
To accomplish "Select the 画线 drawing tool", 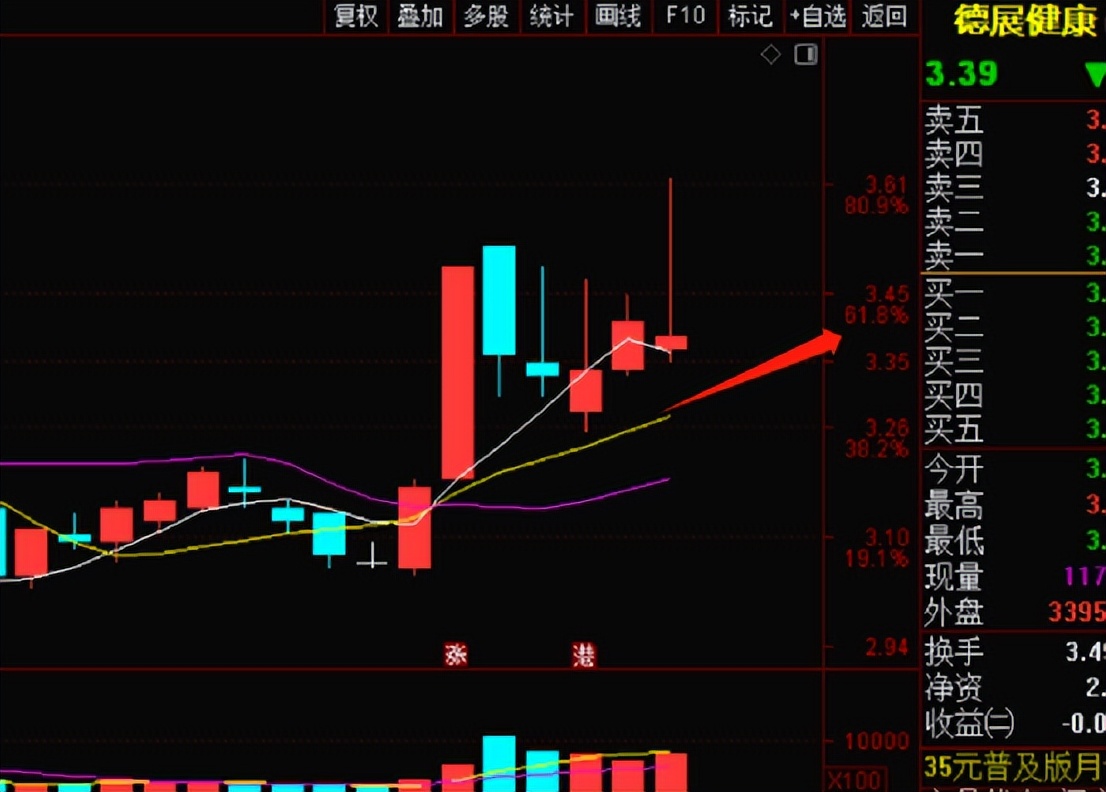I will [x=618, y=16].
